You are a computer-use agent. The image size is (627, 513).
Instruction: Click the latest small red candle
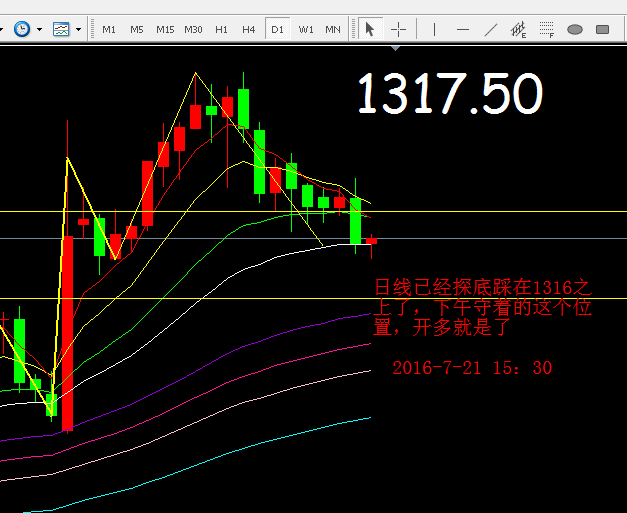pos(371,241)
